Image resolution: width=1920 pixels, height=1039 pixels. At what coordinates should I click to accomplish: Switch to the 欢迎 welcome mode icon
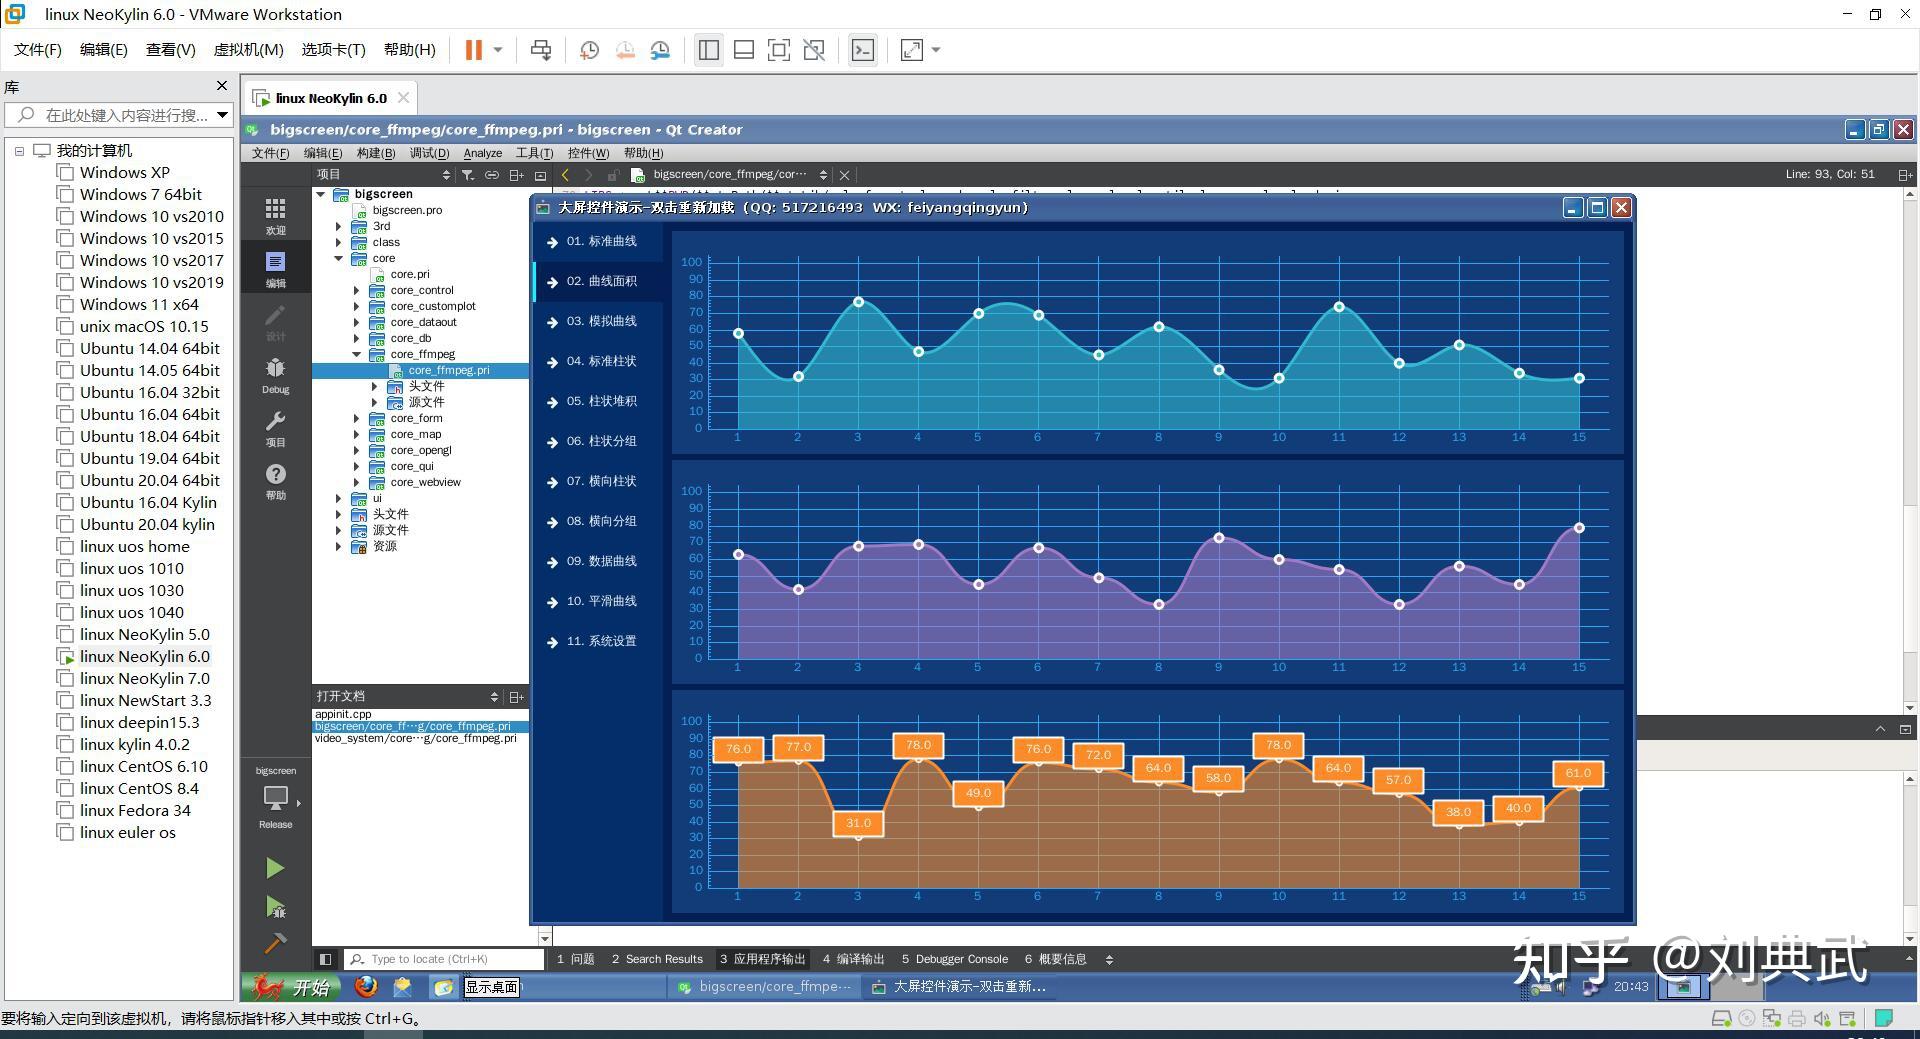click(275, 215)
